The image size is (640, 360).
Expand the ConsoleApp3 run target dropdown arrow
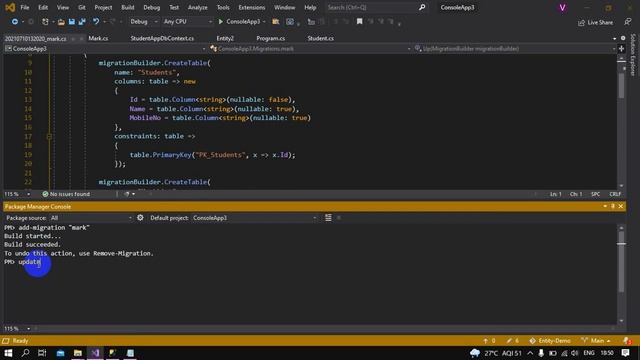click(x=264, y=22)
